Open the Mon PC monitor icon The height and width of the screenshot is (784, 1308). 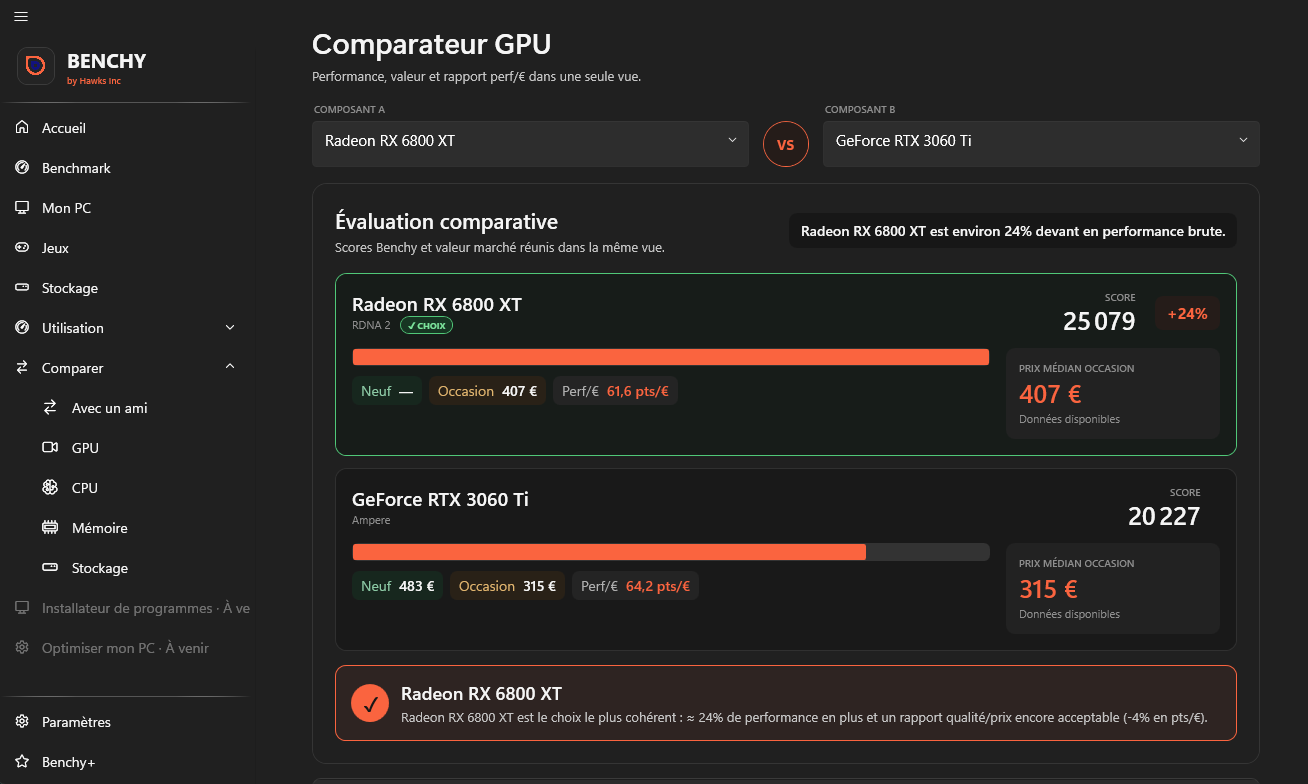(x=22, y=208)
